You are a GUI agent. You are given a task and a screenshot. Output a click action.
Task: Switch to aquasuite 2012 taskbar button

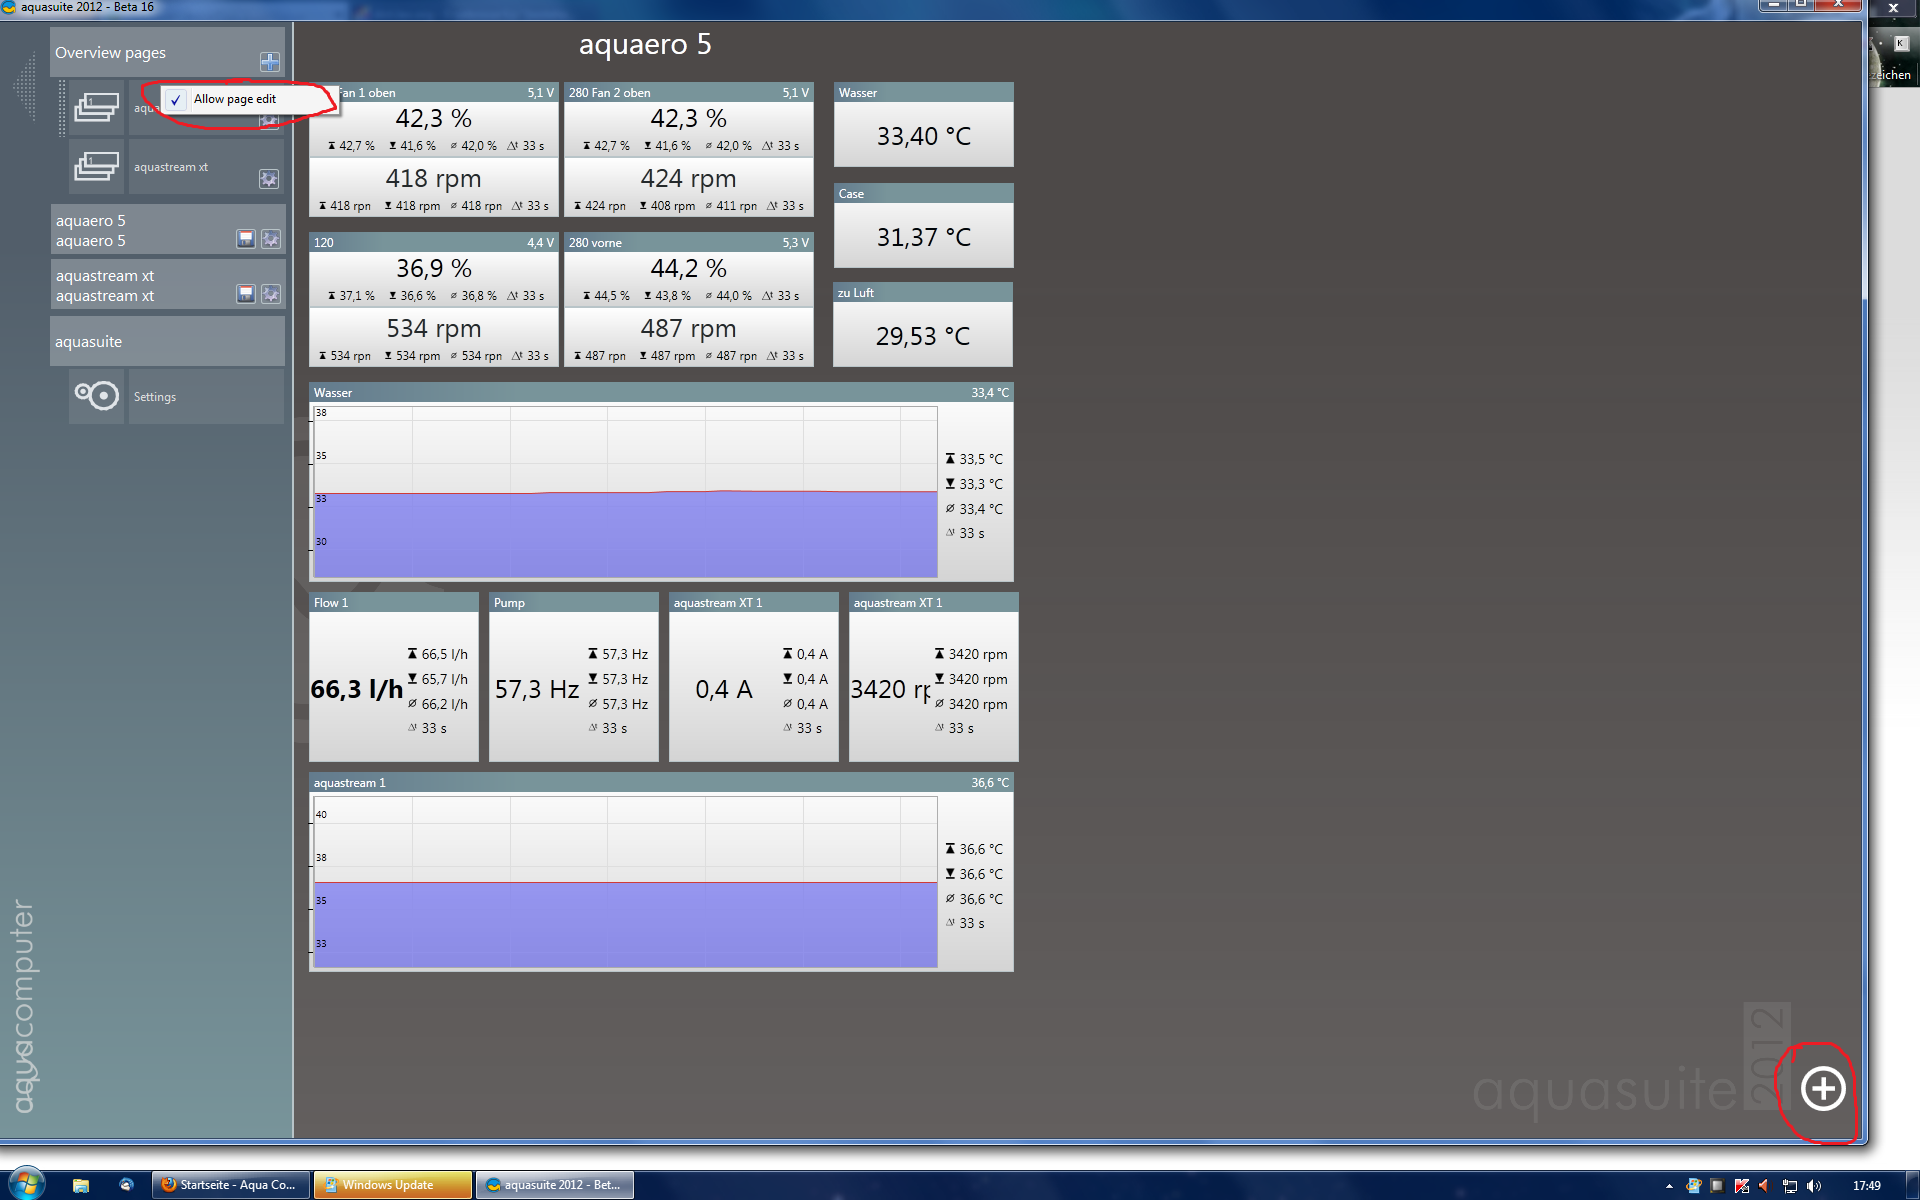(x=555, y=1185)
